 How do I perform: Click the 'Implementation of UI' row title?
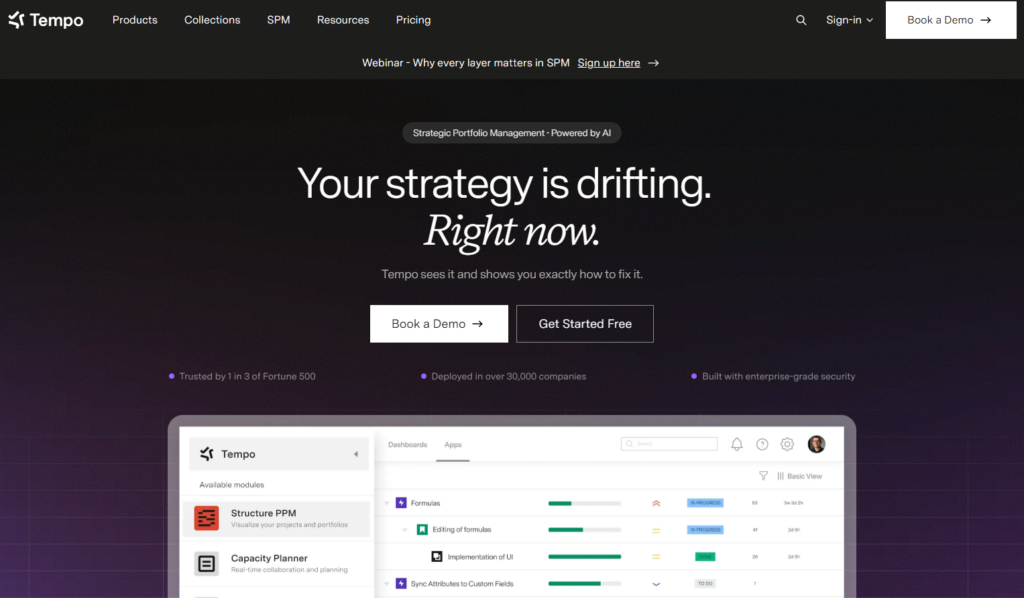click(480, 557)
